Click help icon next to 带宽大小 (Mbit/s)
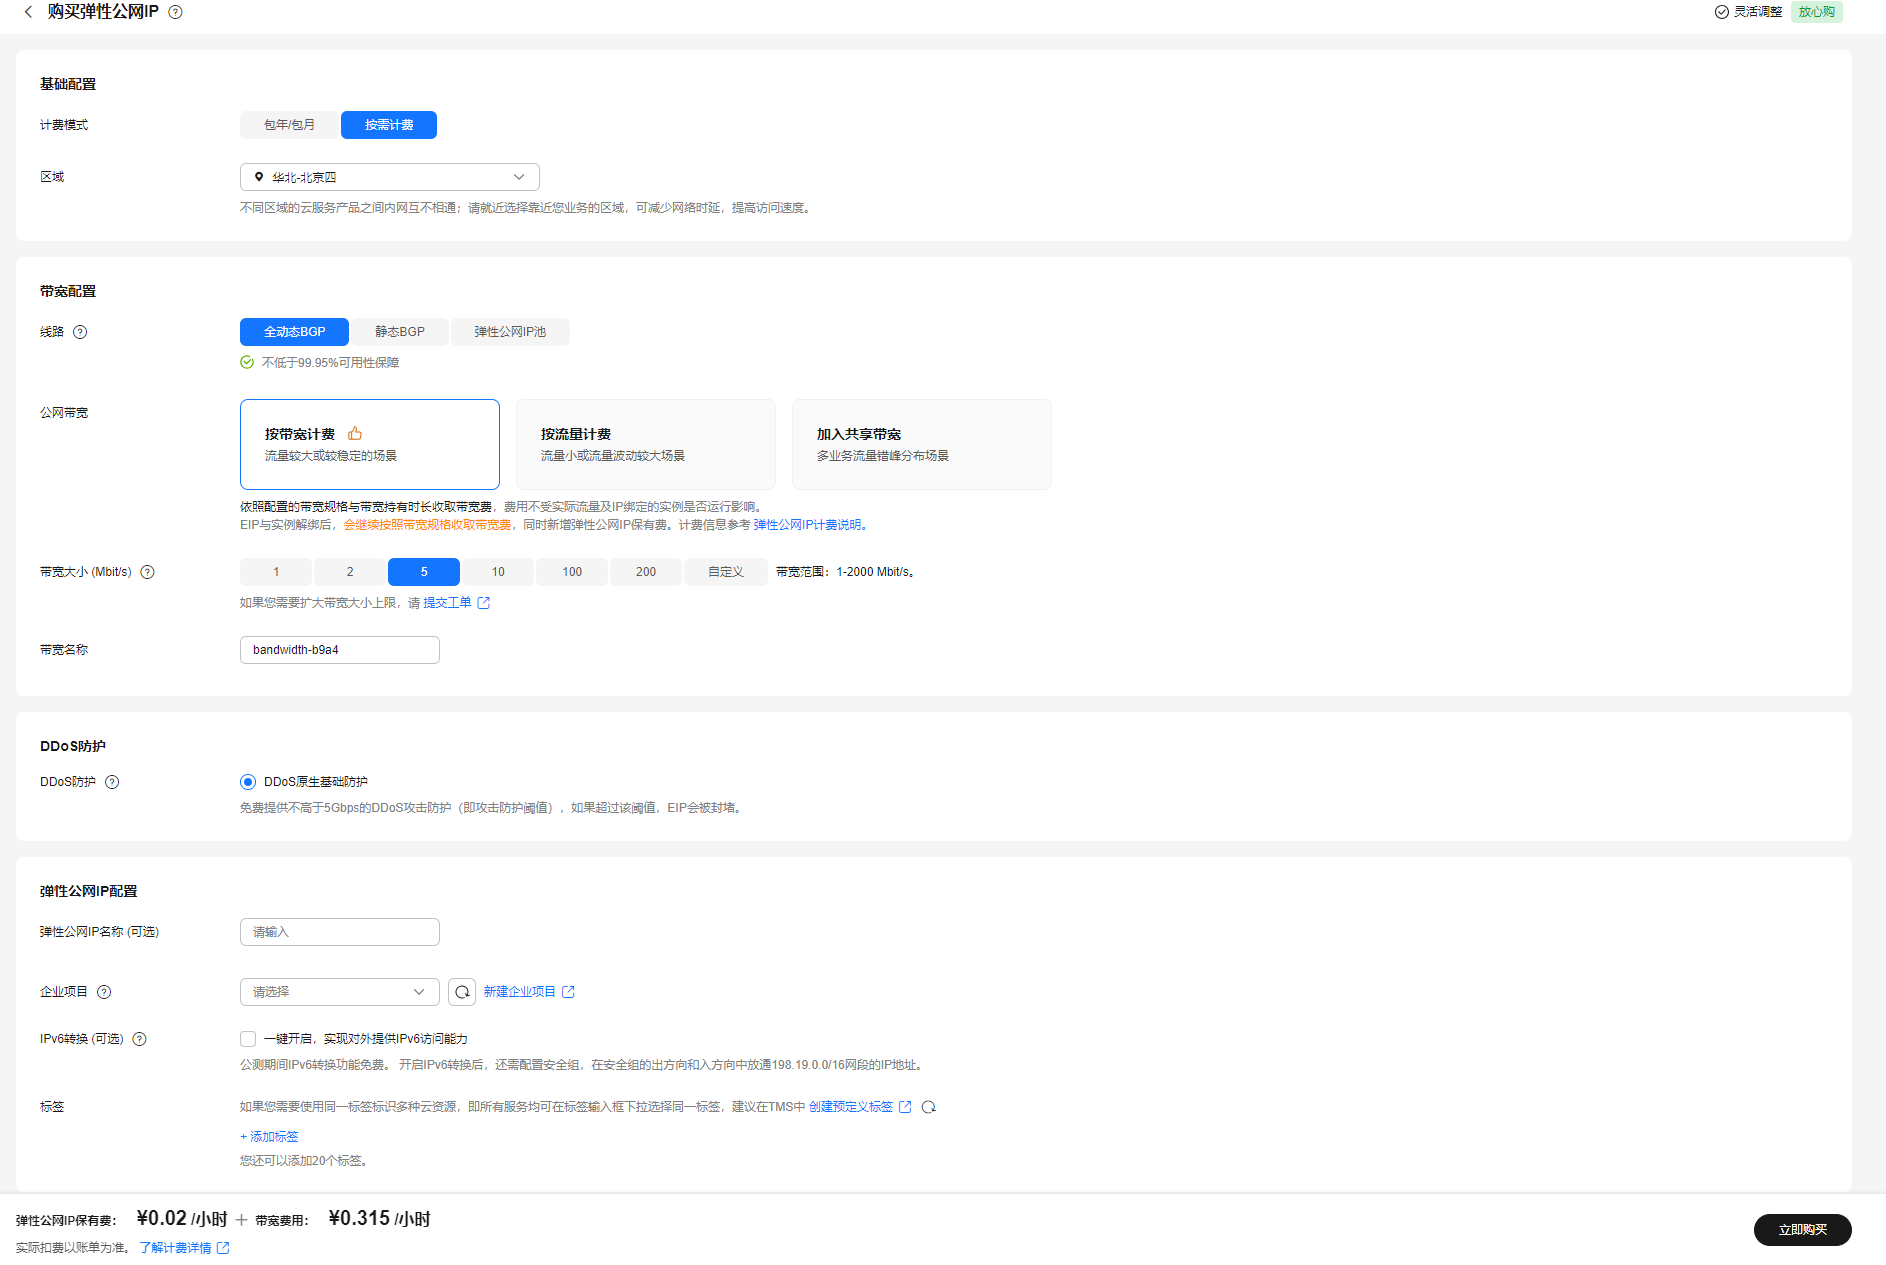 pos(147,572)
